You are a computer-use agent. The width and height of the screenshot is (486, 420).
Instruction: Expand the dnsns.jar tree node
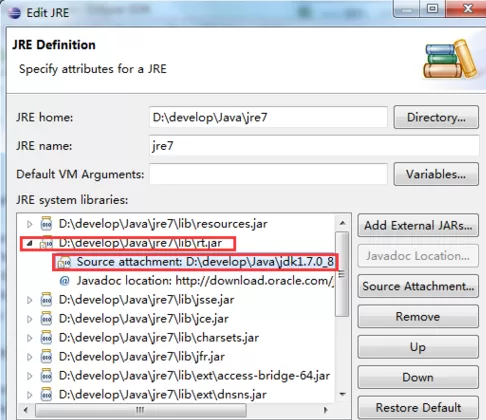[30, 395]
